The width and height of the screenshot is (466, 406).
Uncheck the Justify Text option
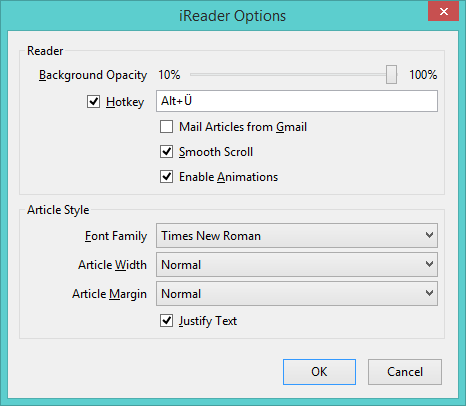166,321
